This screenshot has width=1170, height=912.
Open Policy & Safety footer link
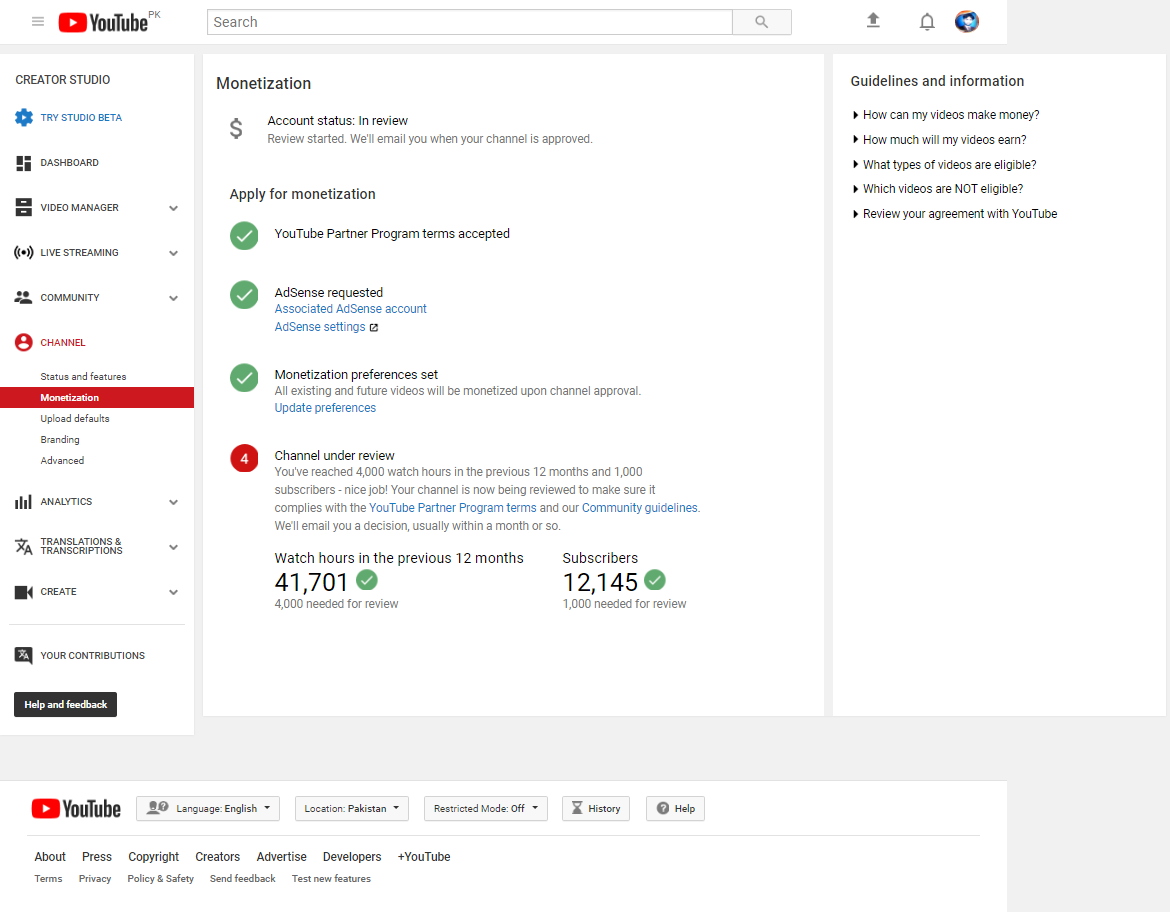click(160, 878)
